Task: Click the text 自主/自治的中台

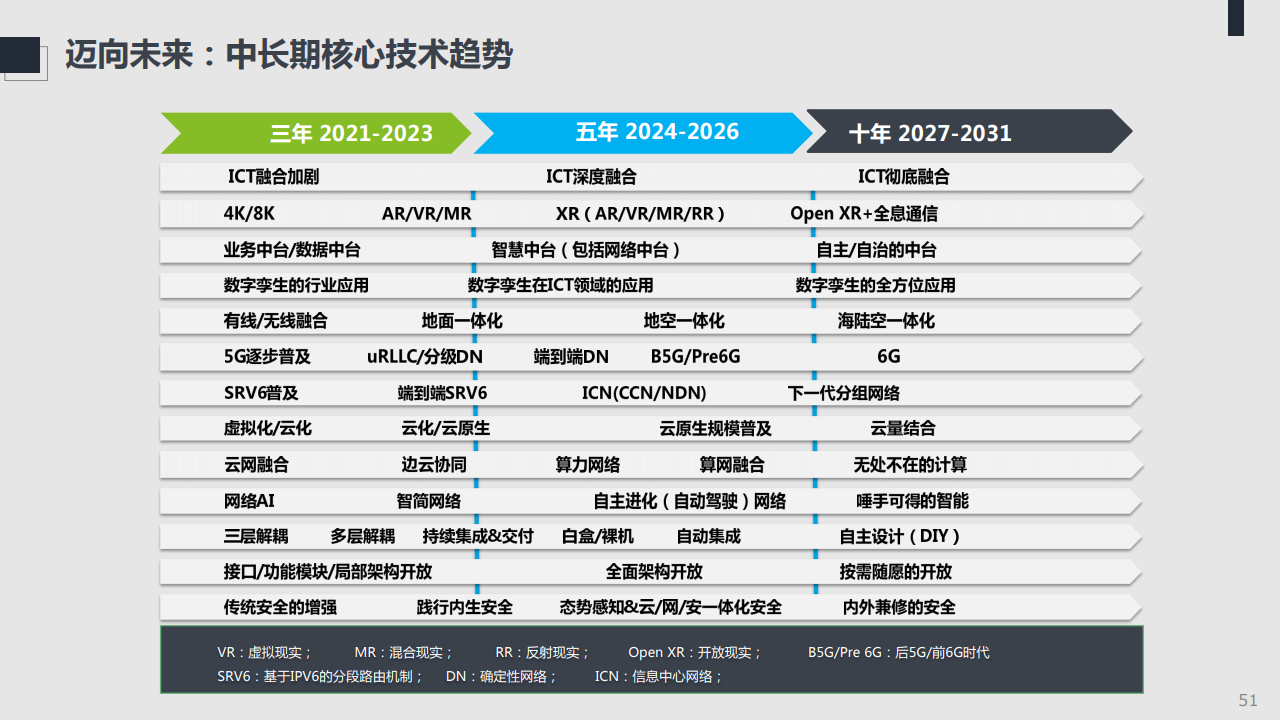Action: pos(877,249)
